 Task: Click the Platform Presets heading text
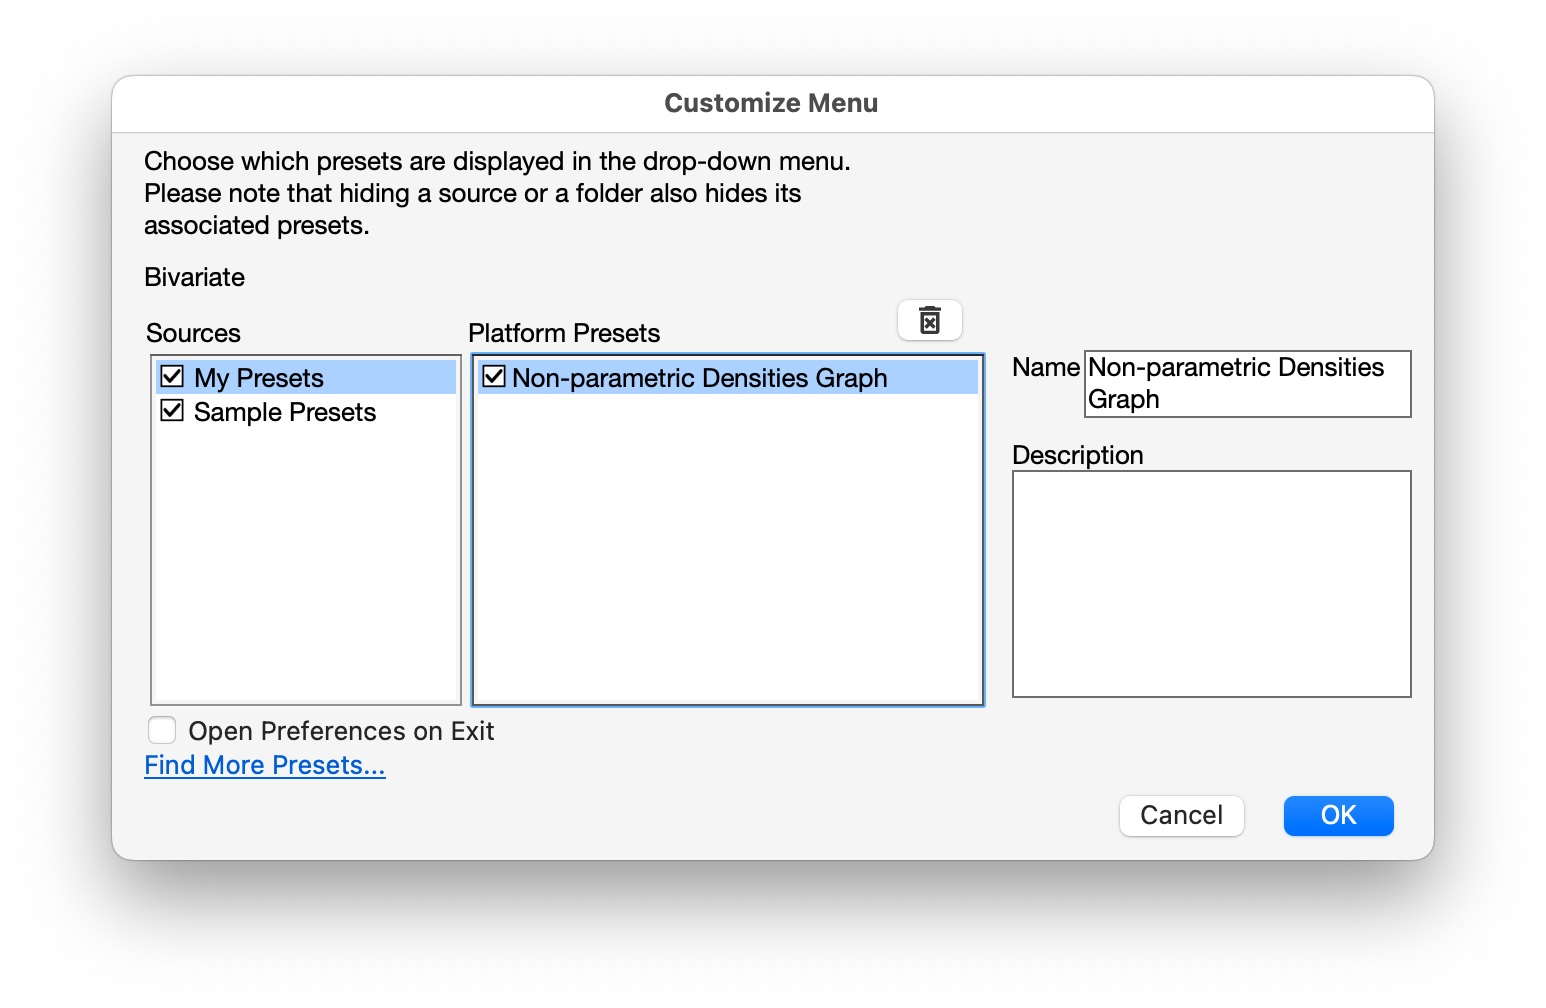(564, 332)
